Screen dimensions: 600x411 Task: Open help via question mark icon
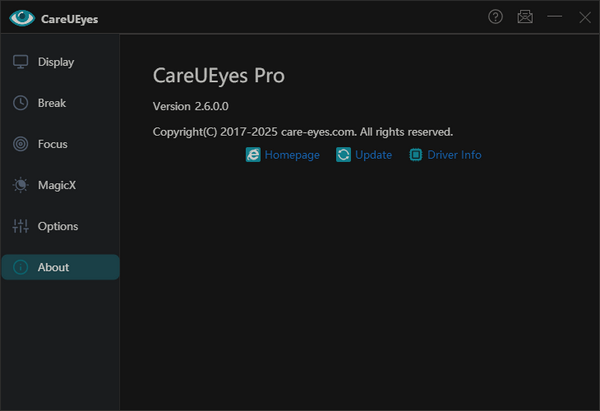tap(495, 17)
